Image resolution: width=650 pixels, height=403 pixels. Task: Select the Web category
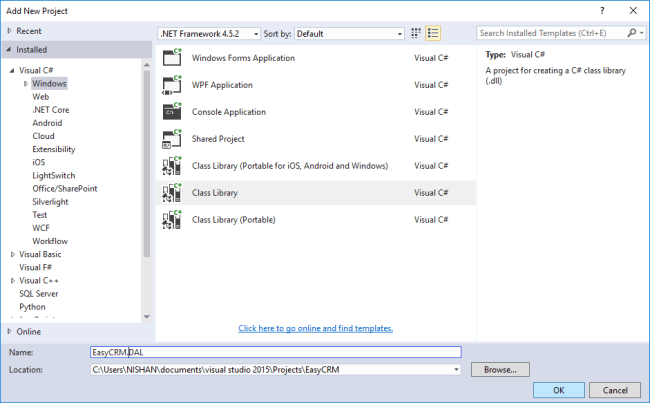41,97
